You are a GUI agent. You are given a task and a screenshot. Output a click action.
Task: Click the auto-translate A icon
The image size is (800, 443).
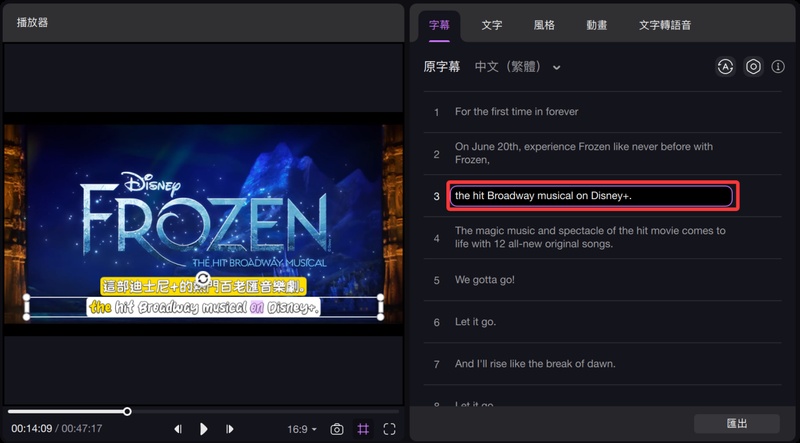725,66
